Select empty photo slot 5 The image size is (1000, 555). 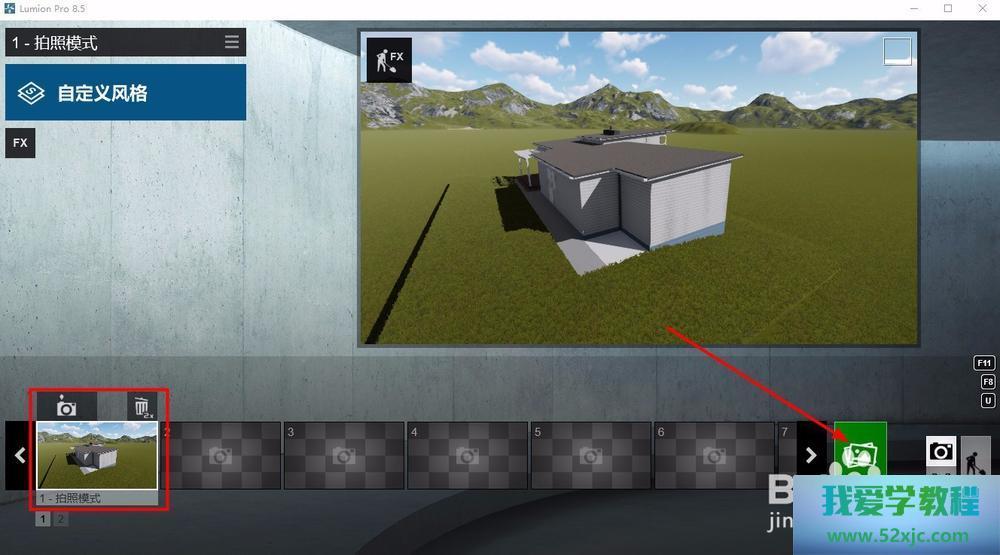(590, 455)
